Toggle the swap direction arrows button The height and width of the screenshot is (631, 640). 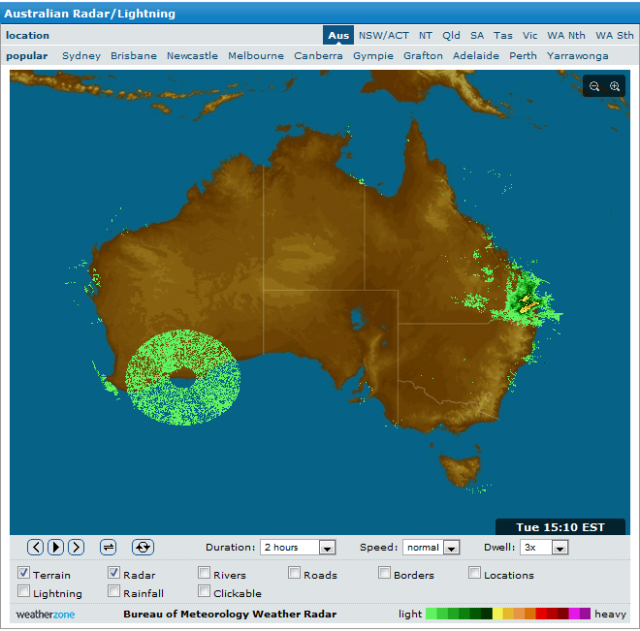click(x=108, y=547)
